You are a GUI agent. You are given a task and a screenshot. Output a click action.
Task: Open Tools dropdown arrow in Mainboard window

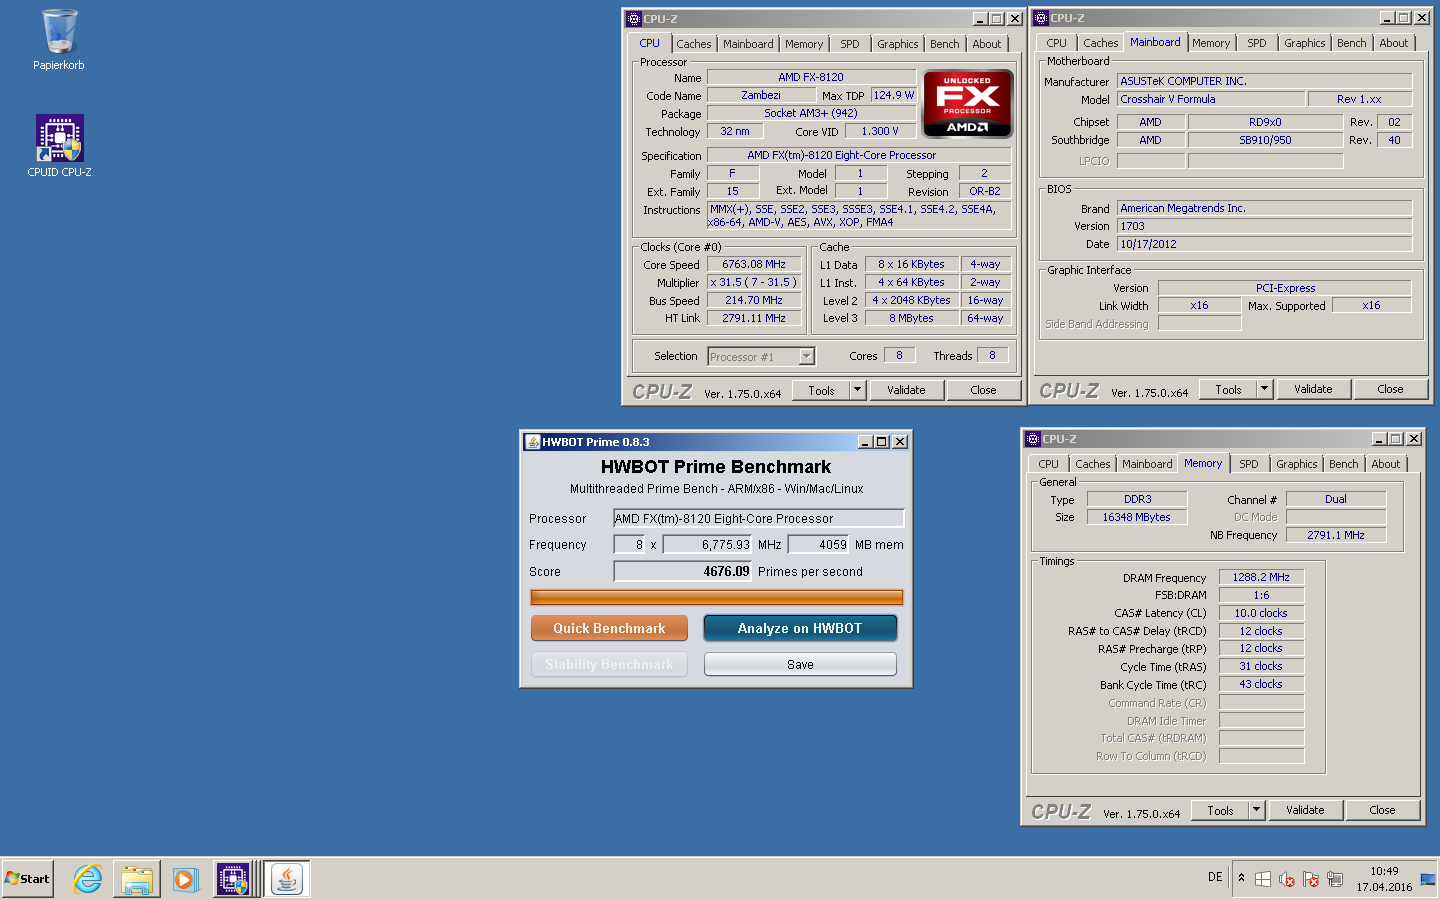[x=1264, y=389]
